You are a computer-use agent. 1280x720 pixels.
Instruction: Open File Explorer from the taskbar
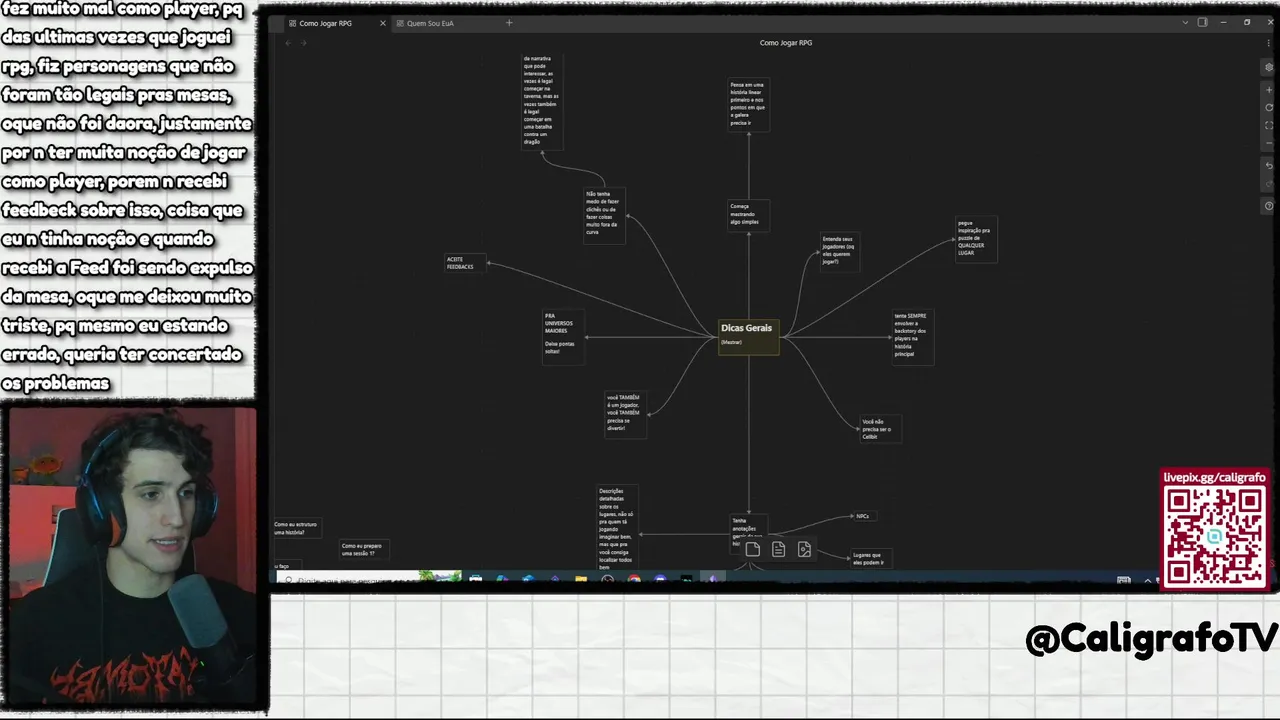coord(581,579)
